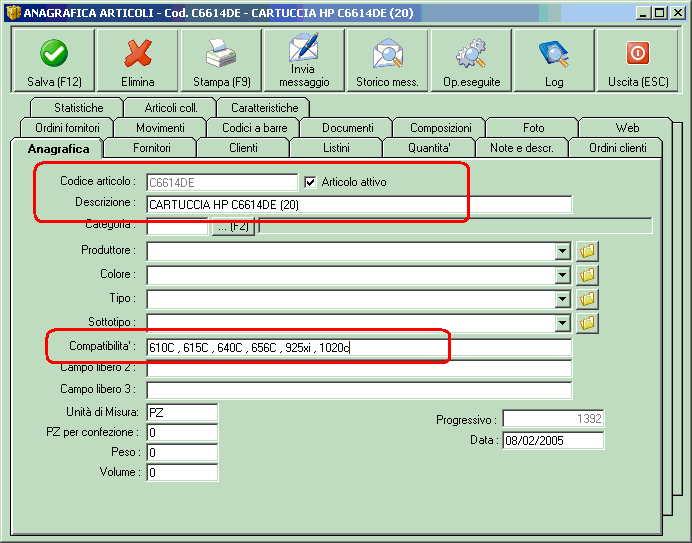Screen dimensions: 692x543
Task: Select the Listini tab
Action: pos(336,148)
